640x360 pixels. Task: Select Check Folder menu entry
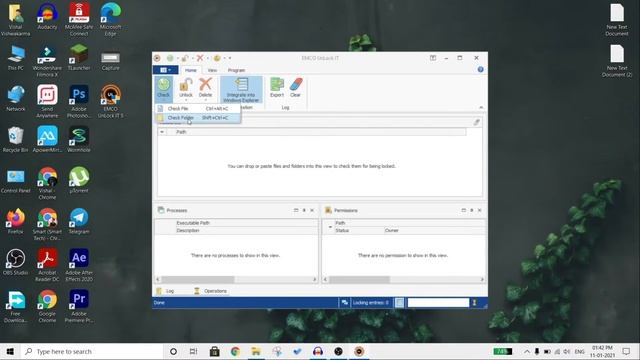pos(198,118)
